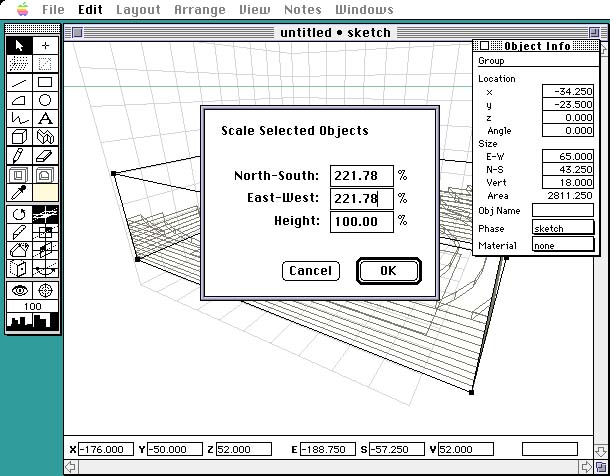Choose the Rectangle tool
Image resolution: width=610 pixels, height=476 pixels.
coord(45,82)
